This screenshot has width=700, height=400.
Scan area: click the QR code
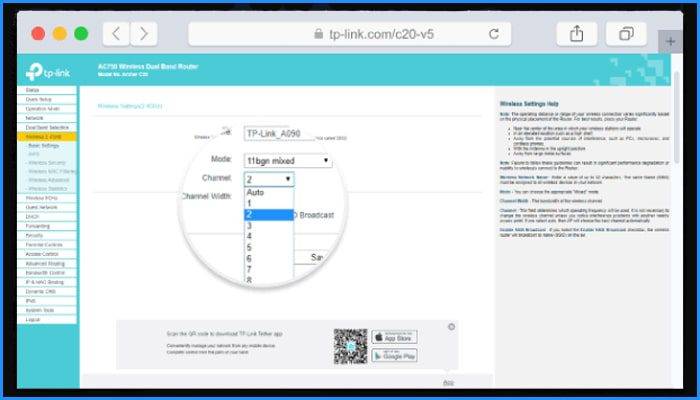(349, 345)
